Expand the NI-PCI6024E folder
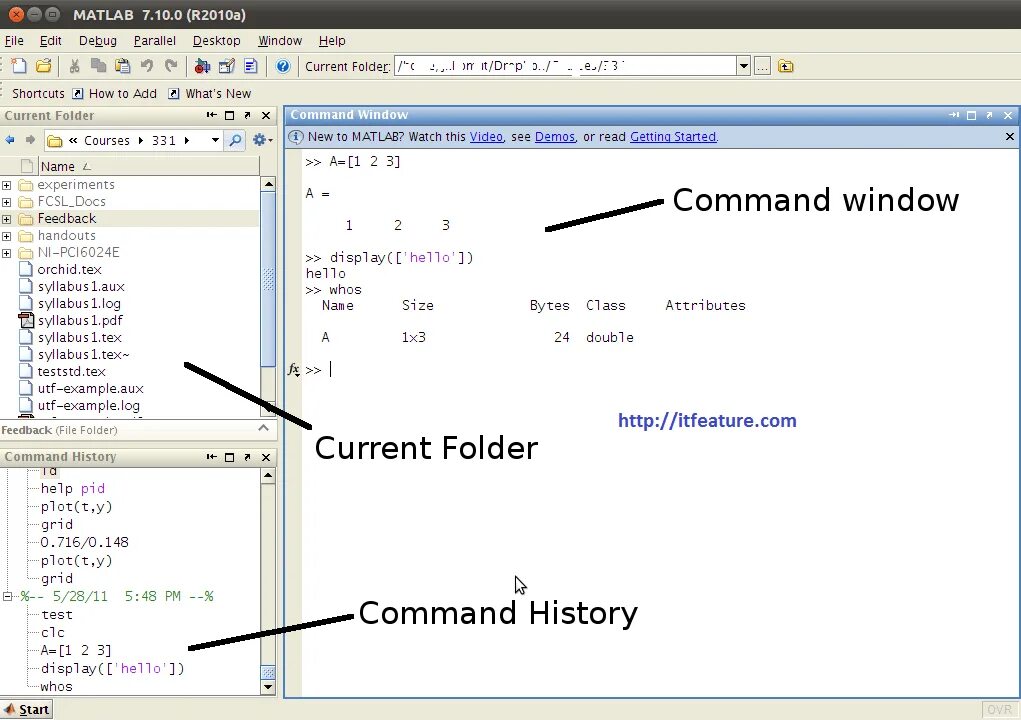Screen dimensions: 1021x720 [x=7, y=253]
